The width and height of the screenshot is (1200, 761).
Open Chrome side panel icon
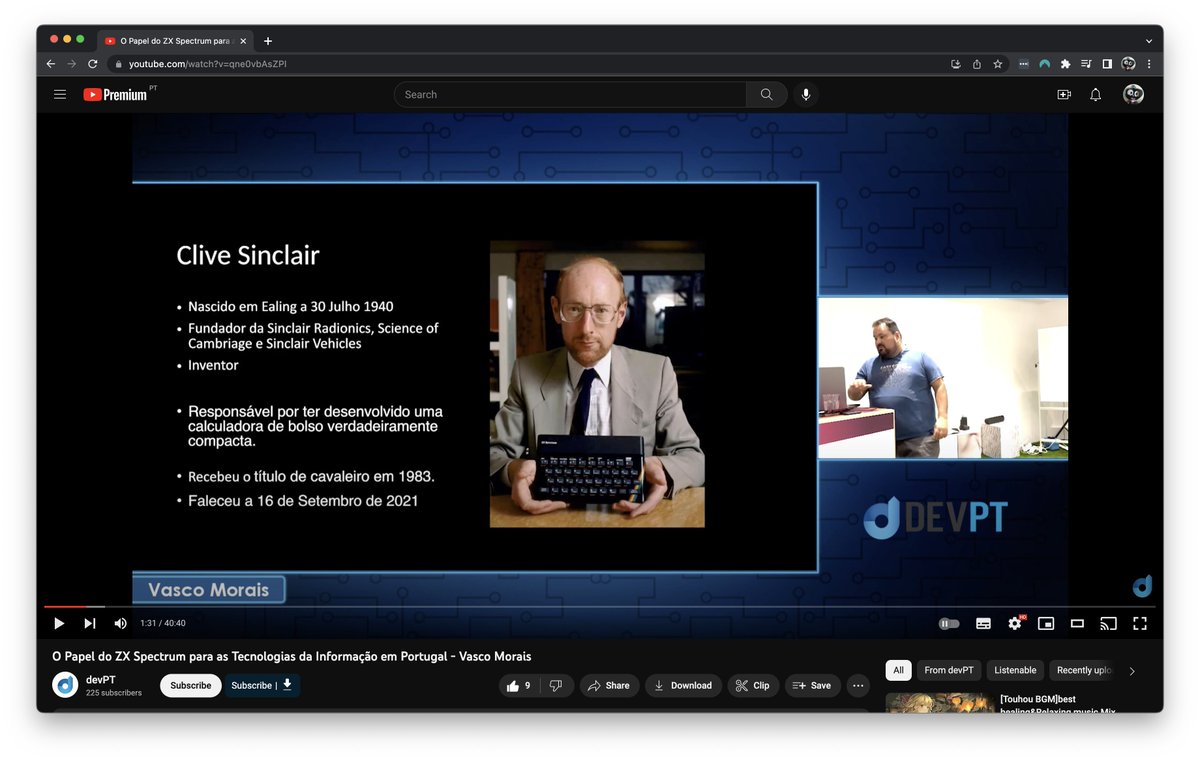click(x=1107, y=64)
